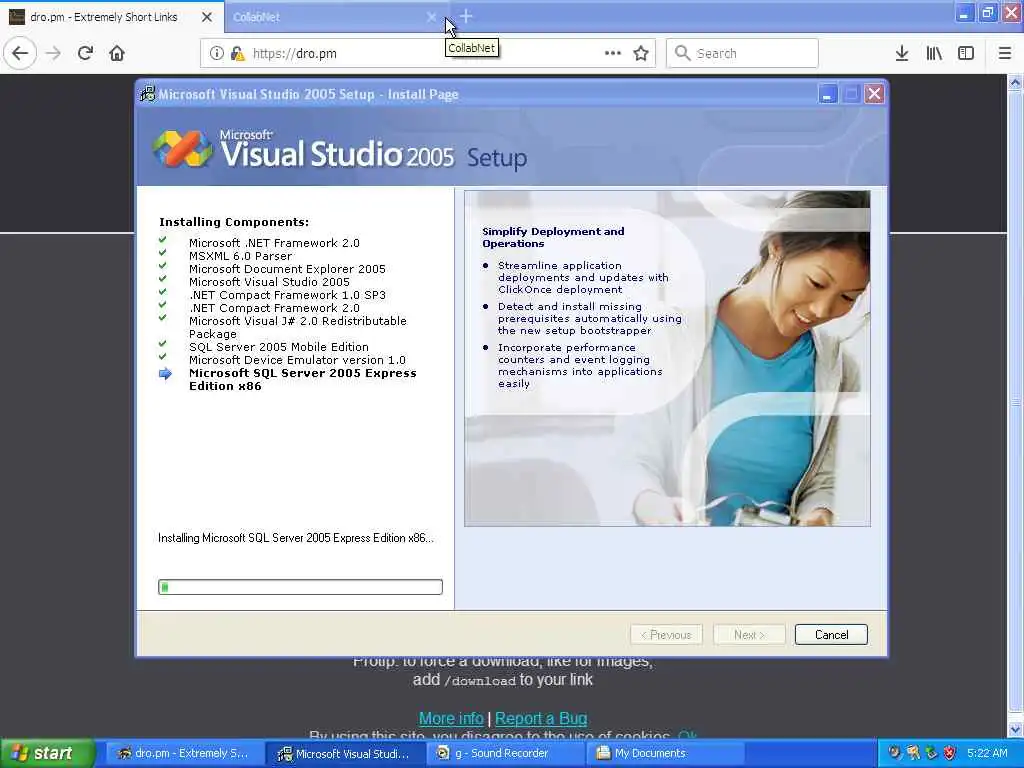1024x768 pixels.
Task: Switch to dro.pm taskbar button
Action: click(185, 754)
